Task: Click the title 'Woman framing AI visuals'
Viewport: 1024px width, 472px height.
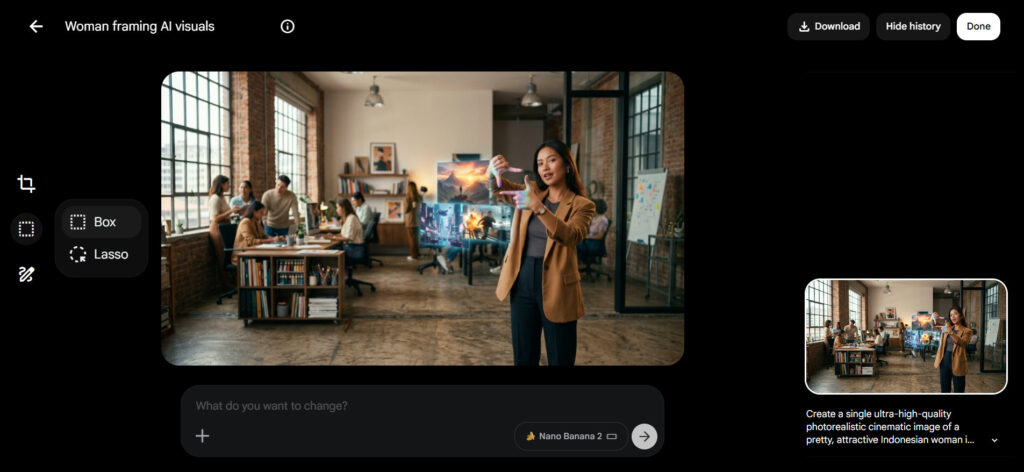Action: (x=140, y=27)
